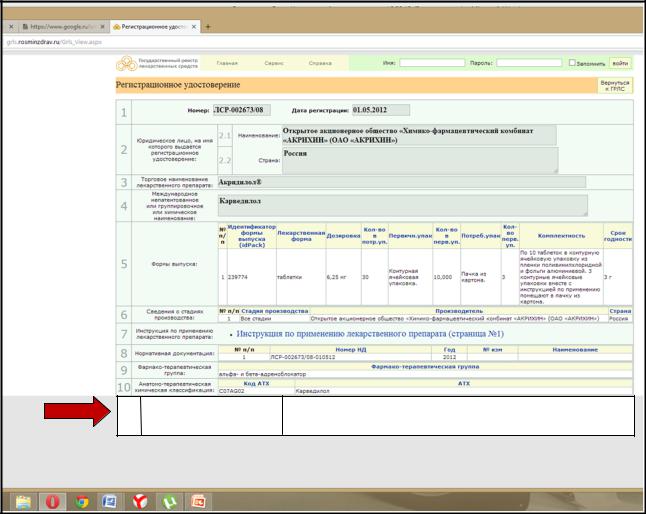Click the Opera icon in the taskbar
Screen dimensions: 646x514
coord(53,502)
